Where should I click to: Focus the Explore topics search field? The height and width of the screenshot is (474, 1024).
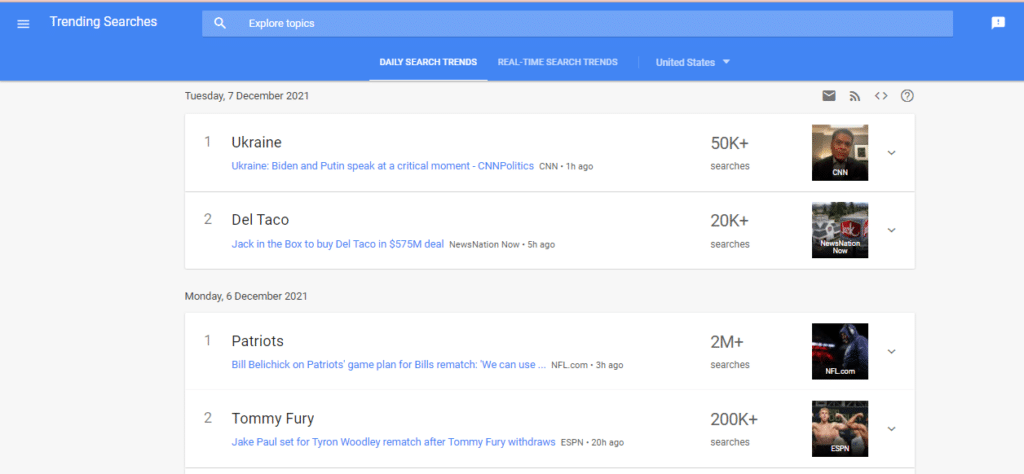577,24
